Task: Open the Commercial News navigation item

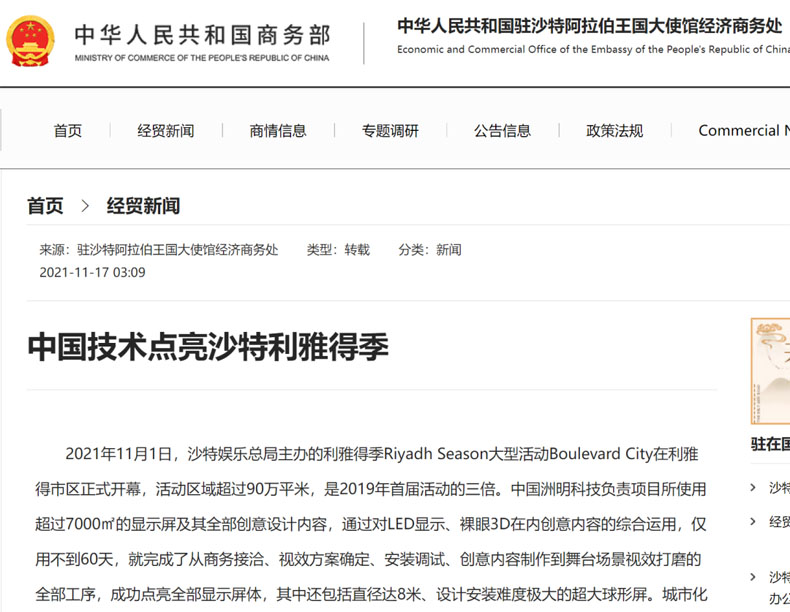Action: tap(744, 131)
